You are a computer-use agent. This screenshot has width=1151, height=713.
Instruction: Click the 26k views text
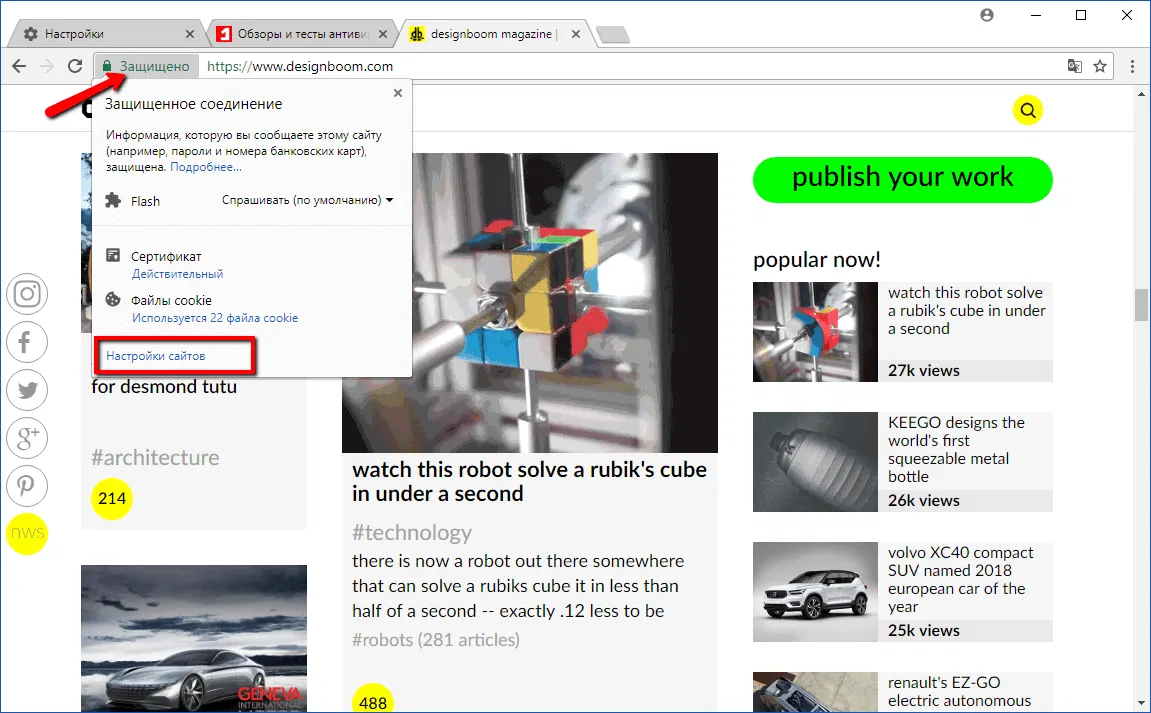(x=923, y=501)
